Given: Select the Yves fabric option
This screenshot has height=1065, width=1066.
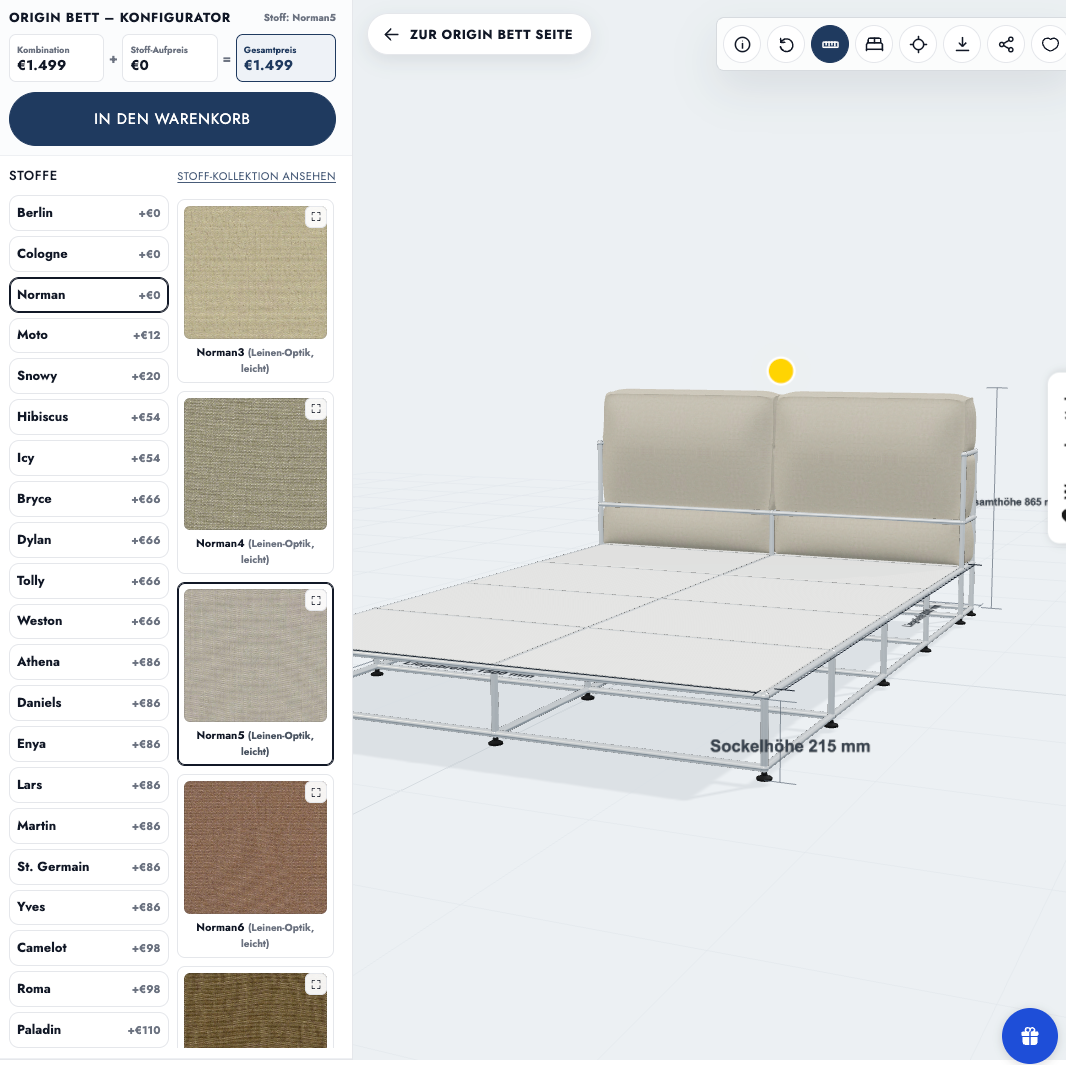Looking at the screenshot, I should [x=89, y=907].
